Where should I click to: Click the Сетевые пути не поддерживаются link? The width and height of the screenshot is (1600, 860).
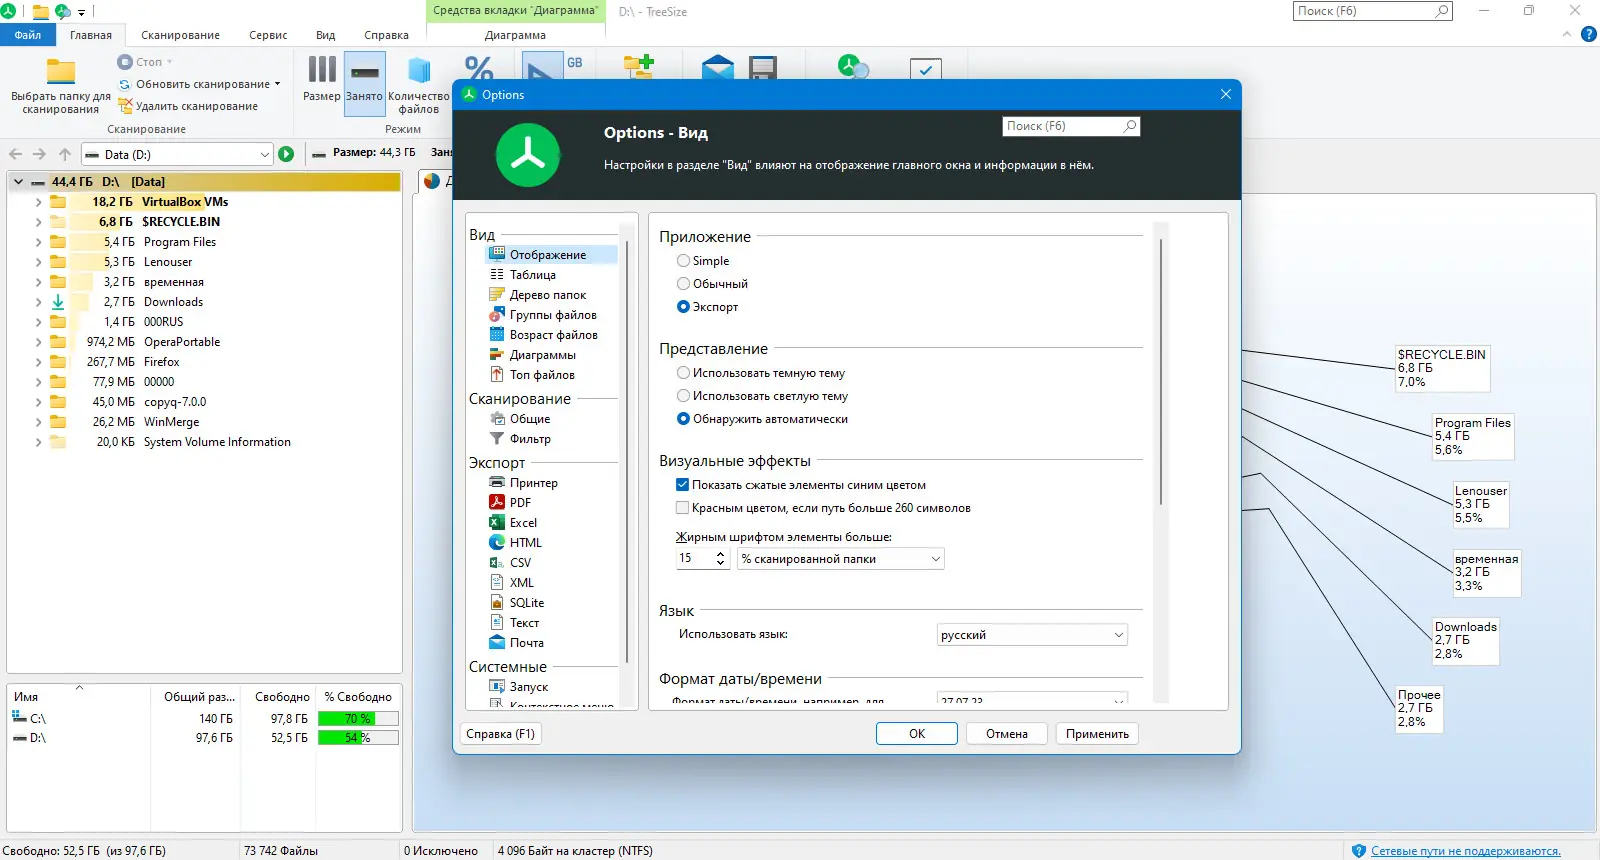click(x=1465, y=851)
